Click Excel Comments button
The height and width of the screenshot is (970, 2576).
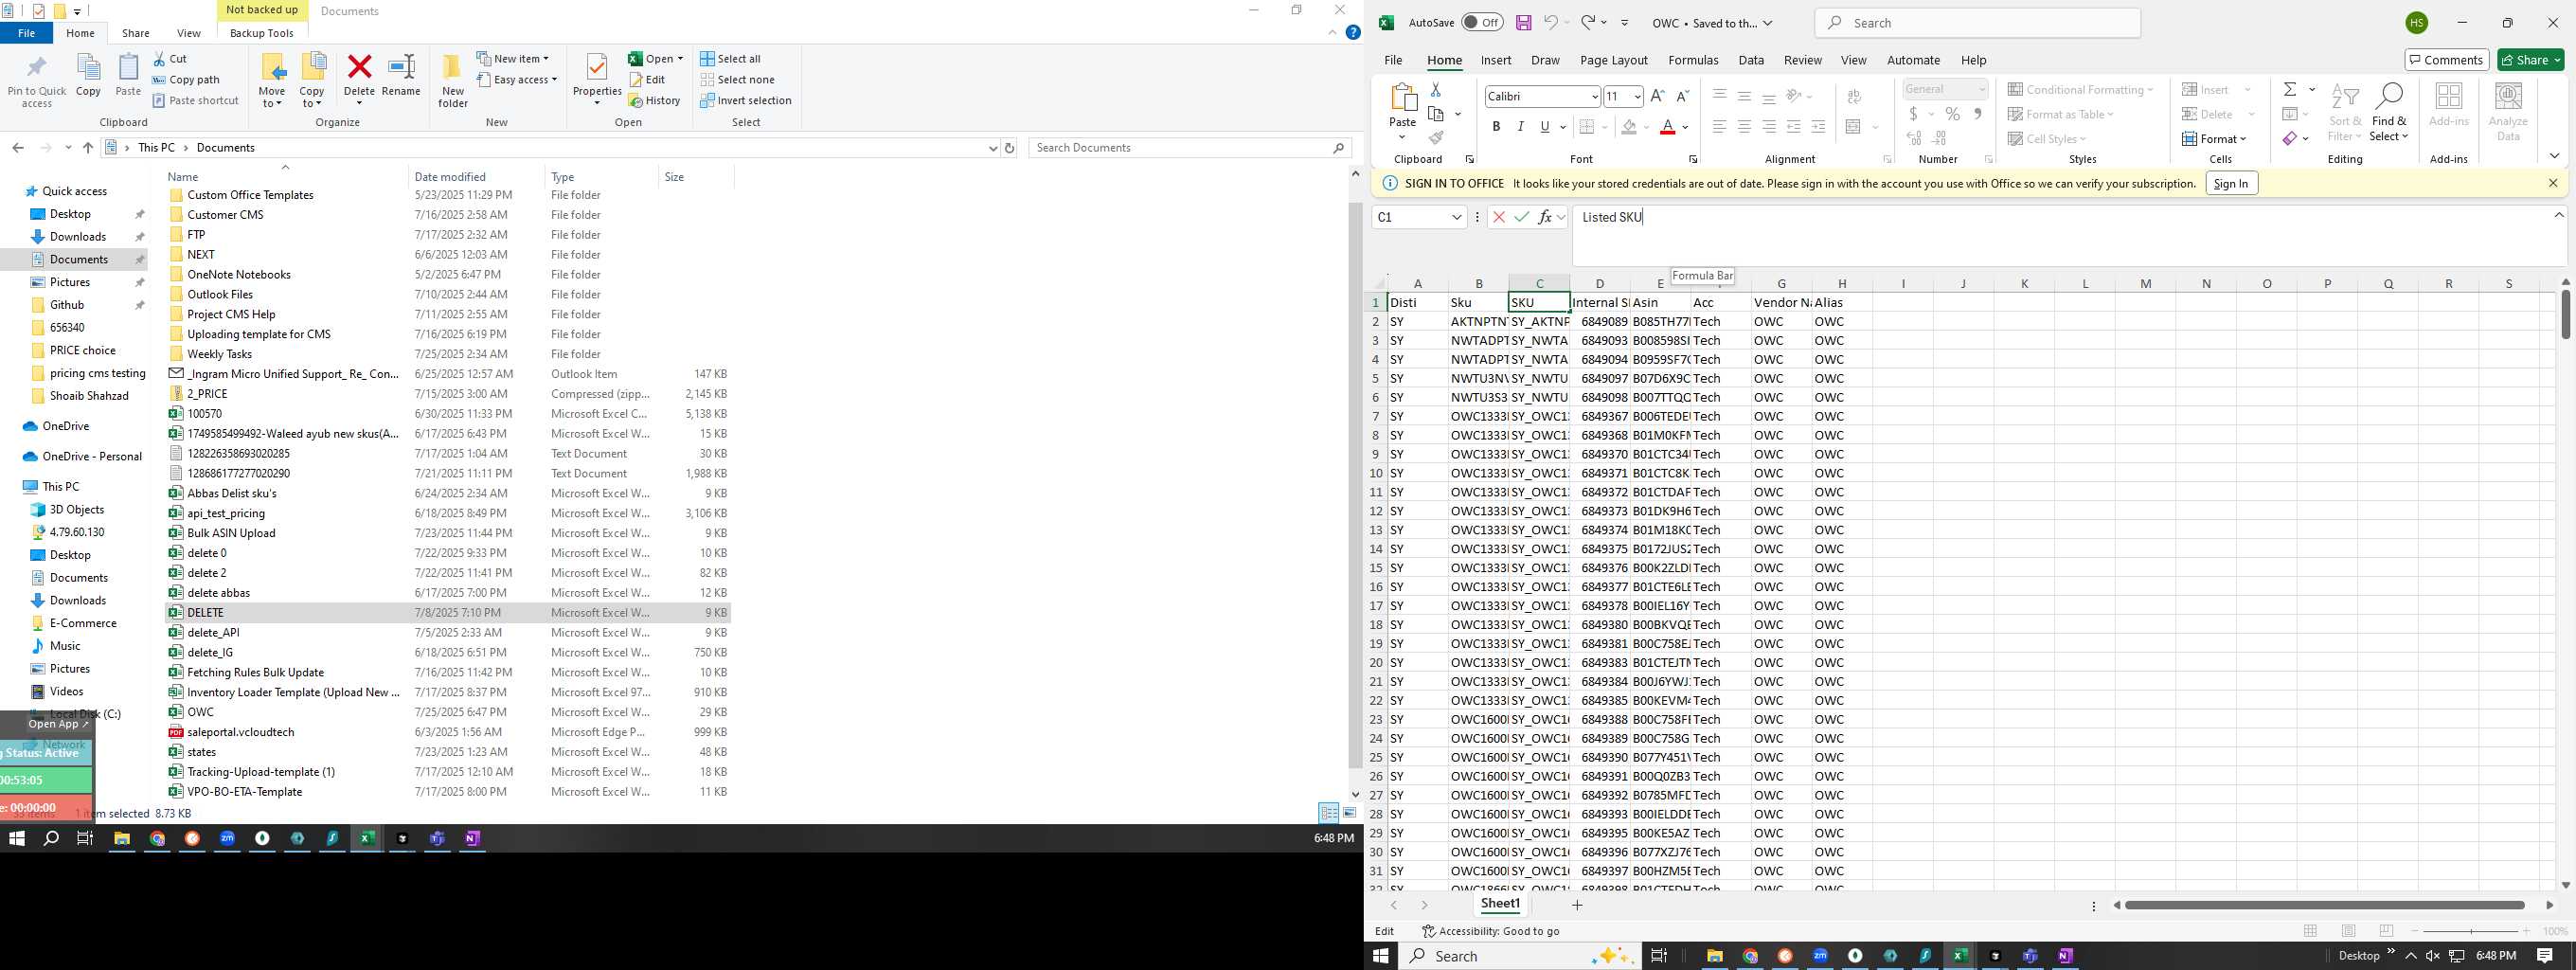[x=2446, y=60]
